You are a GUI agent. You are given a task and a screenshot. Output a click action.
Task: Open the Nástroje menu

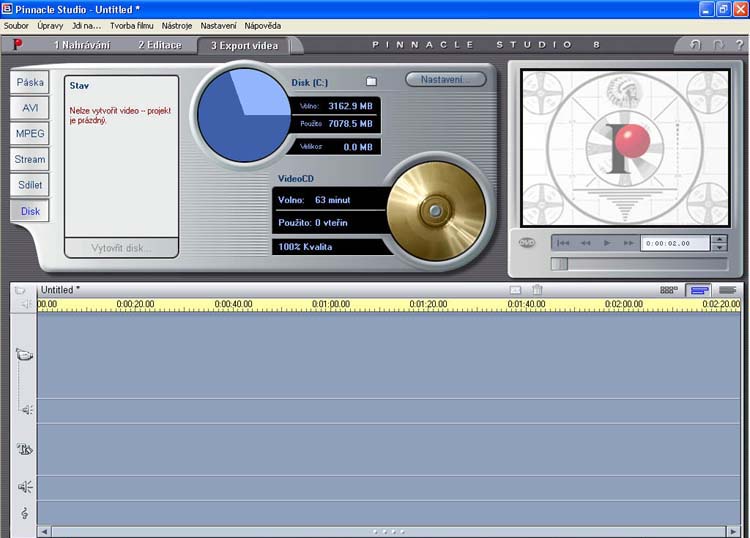pos(176,25)
